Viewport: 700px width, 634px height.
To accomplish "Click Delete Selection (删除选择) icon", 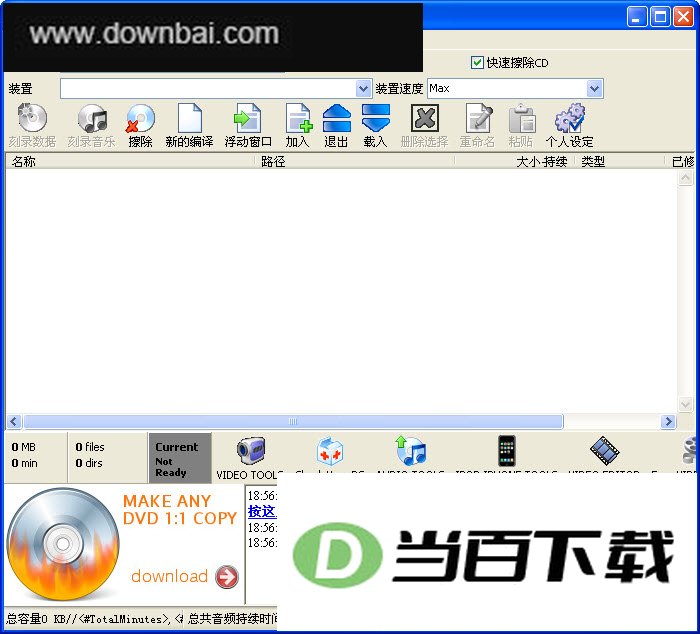I will (x=425, y=119).
